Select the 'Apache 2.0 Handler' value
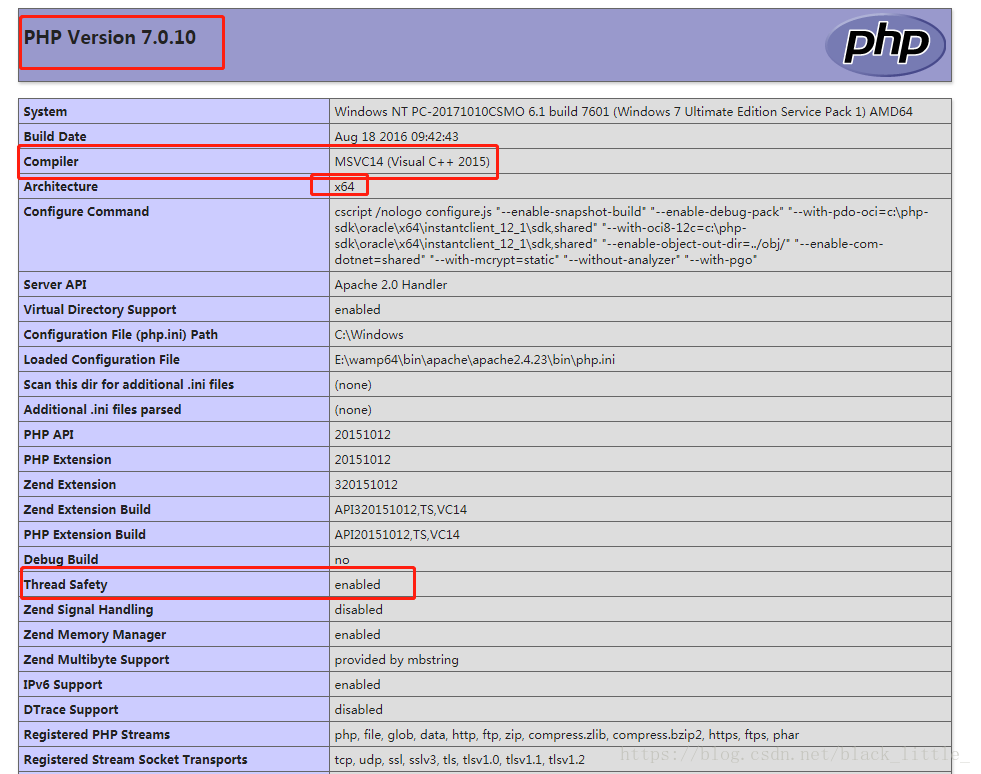981x774 pixels. pos(390,285)
